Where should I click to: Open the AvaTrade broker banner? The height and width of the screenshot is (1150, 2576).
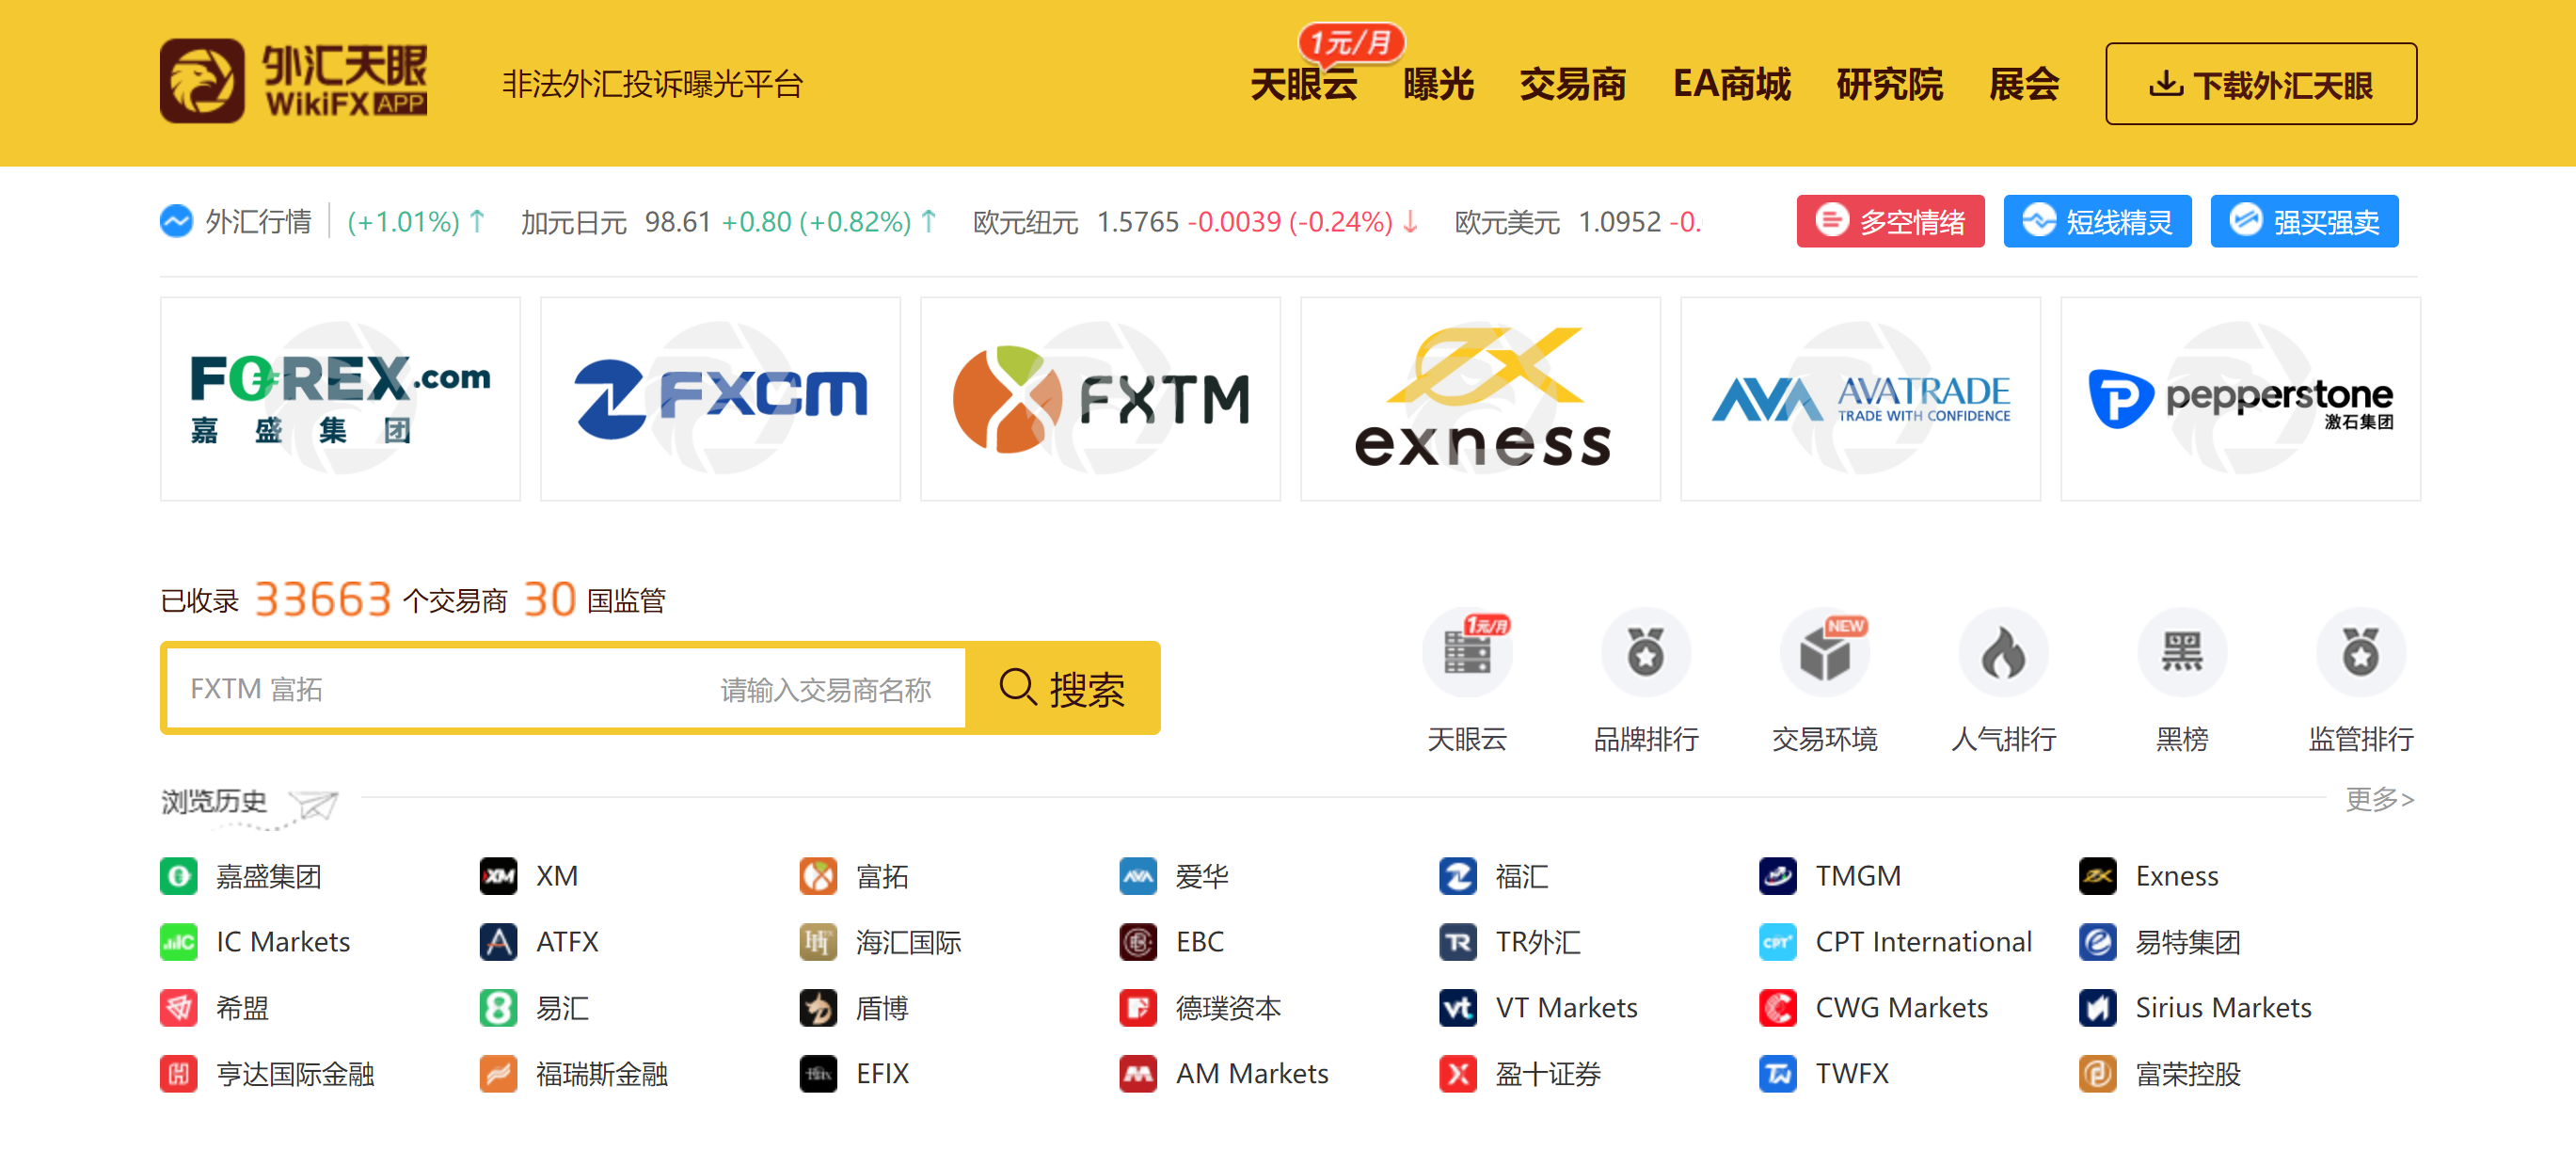tap(1860, 399)
